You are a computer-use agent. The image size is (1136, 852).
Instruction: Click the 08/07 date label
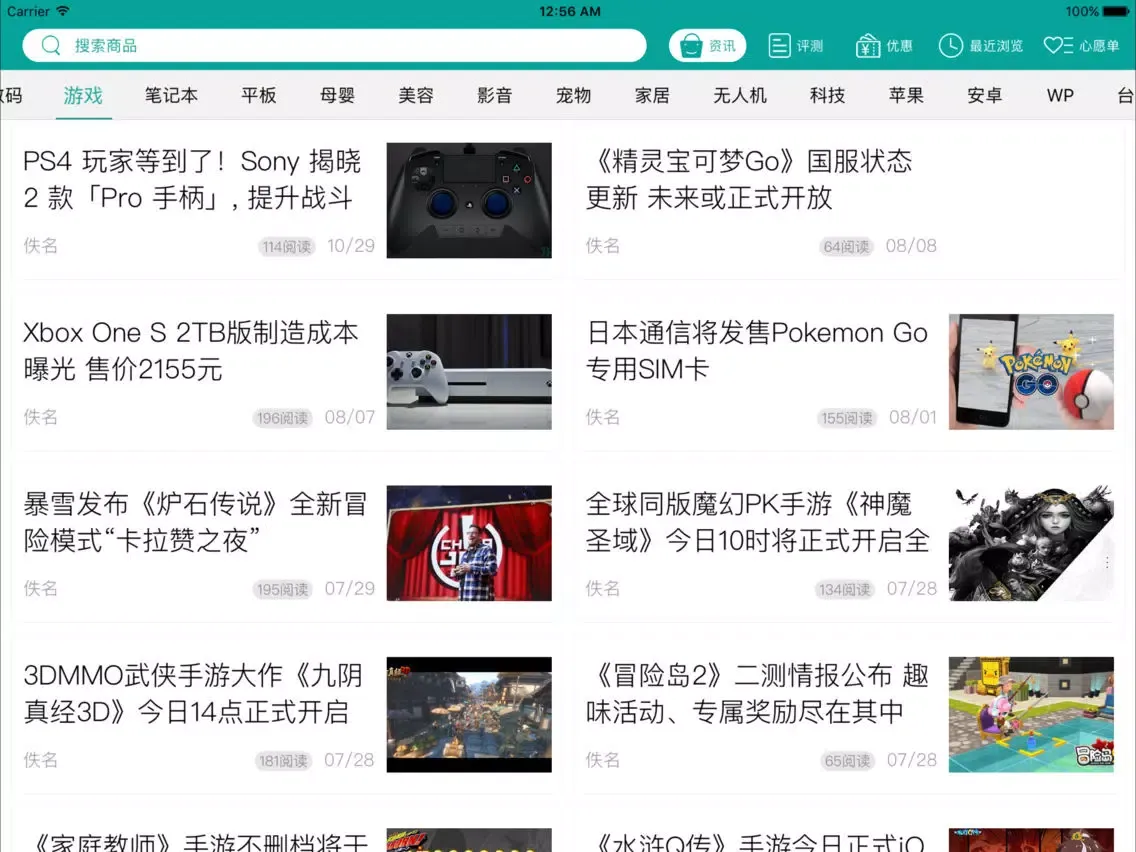(350, 417)
